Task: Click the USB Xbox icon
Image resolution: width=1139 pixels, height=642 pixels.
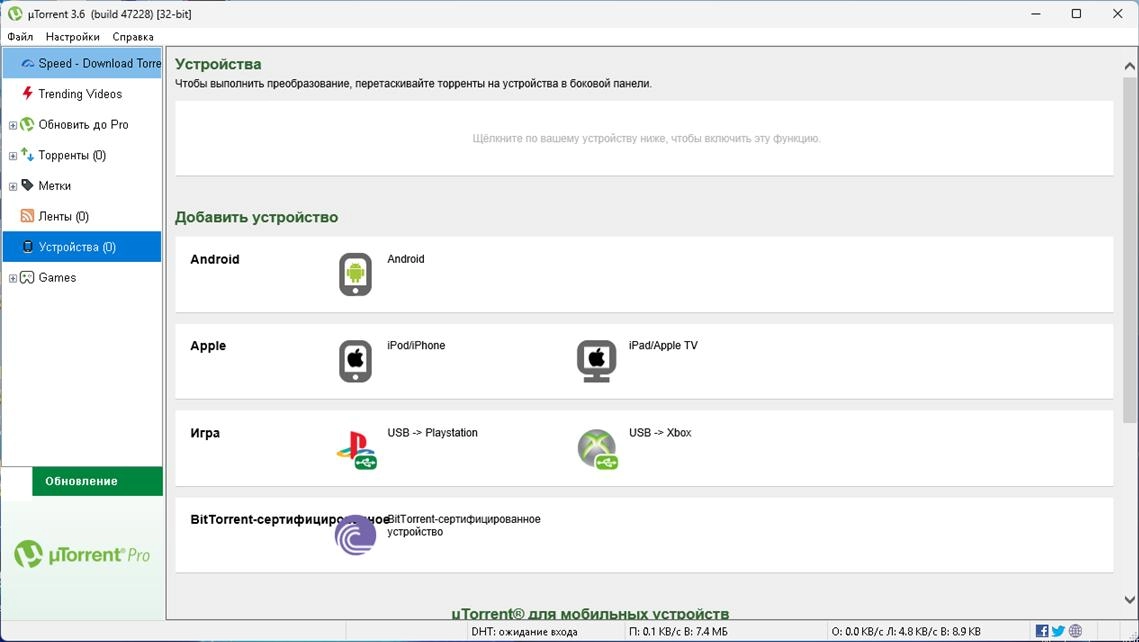Action: [597, 450]
